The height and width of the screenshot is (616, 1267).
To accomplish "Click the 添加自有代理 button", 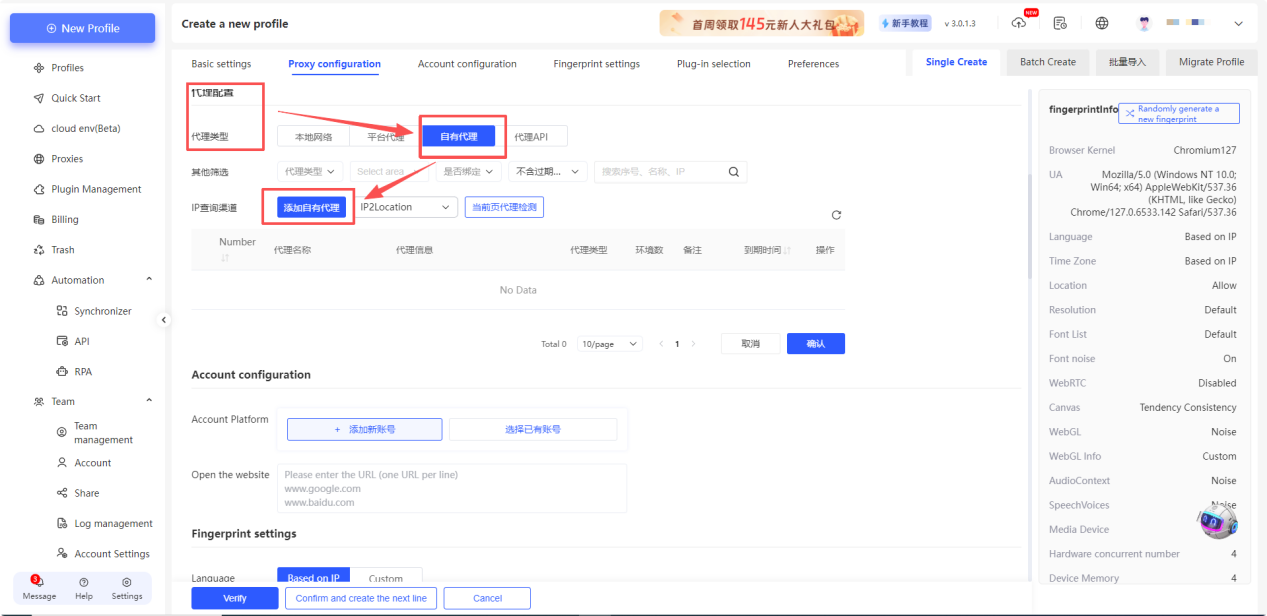I will tap(312, 208).
